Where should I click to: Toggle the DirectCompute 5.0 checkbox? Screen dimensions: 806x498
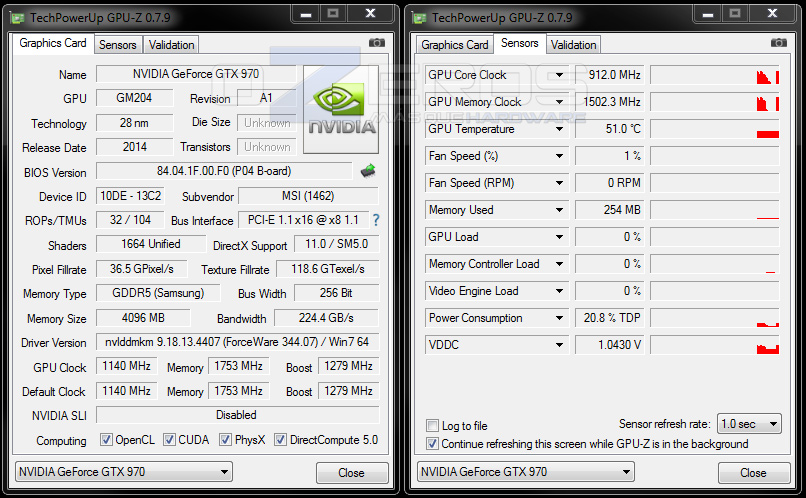point(280,440)
